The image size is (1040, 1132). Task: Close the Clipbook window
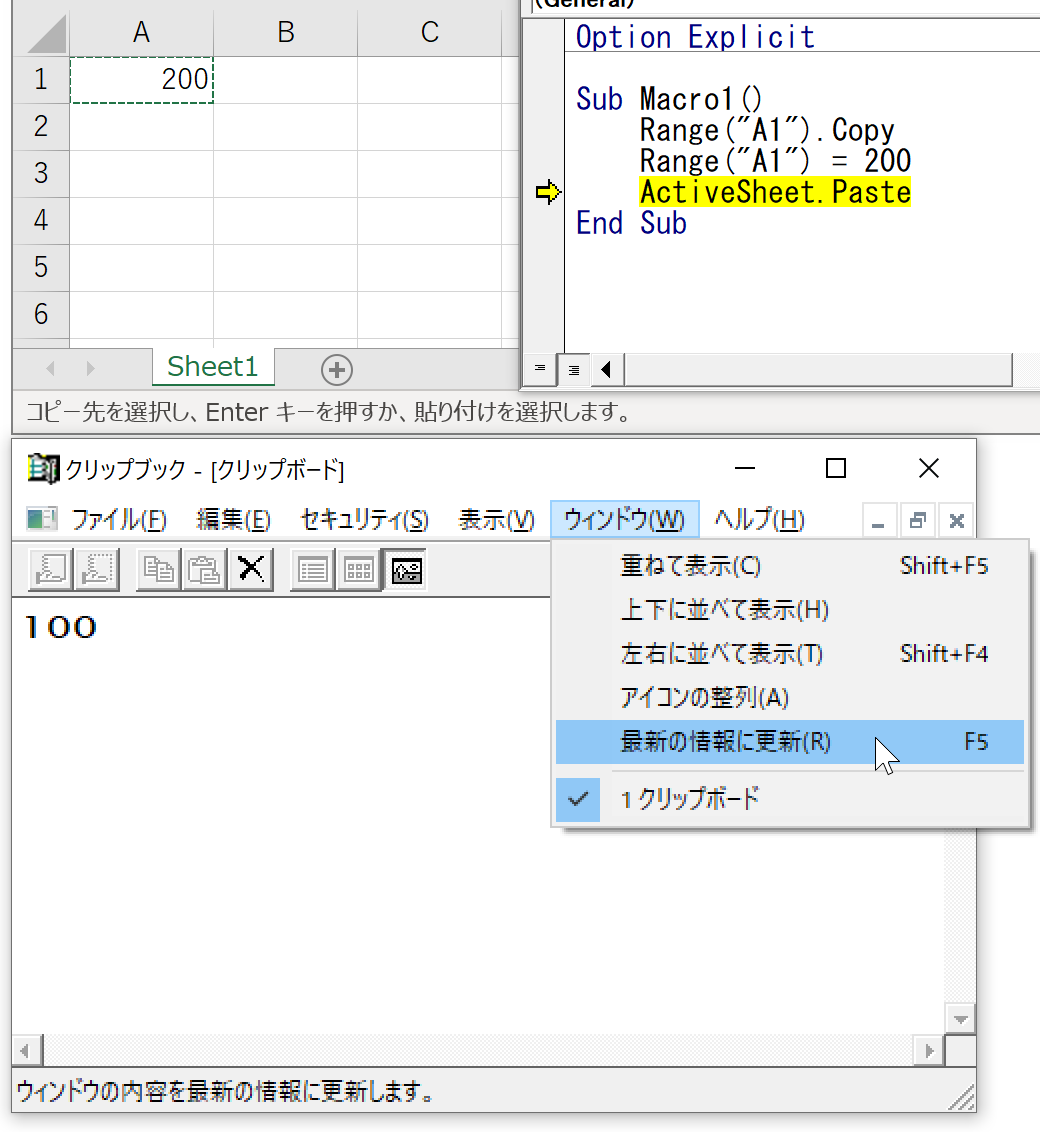point(929,469)
